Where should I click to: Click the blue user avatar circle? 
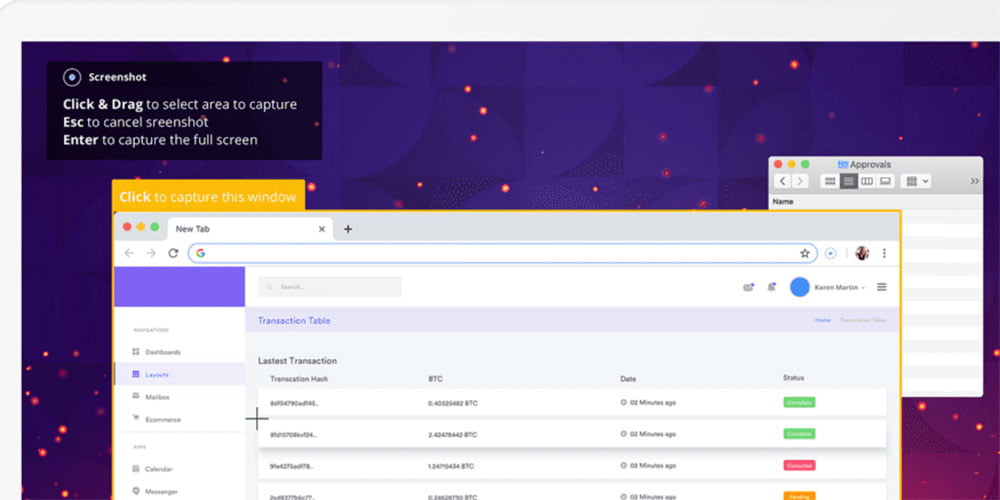[800, 287]
